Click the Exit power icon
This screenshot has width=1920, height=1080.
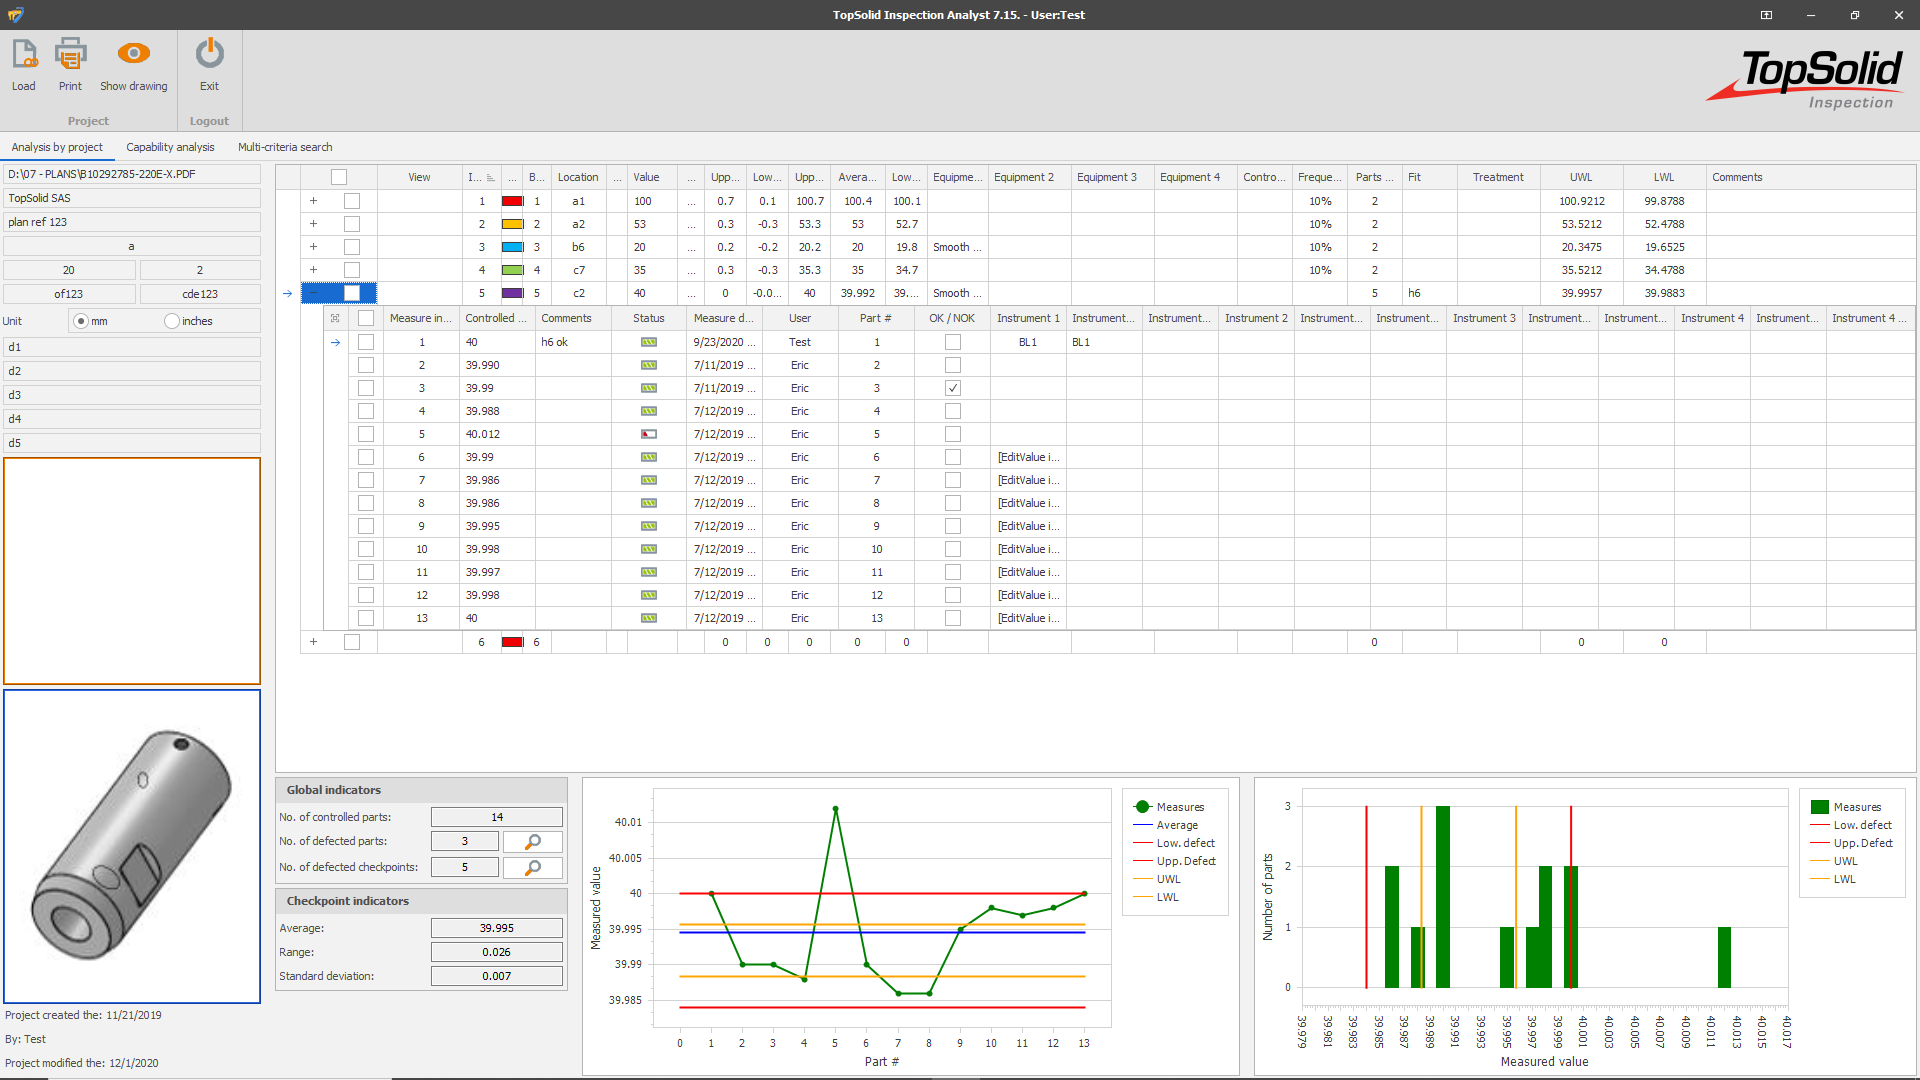coord(209,54)
